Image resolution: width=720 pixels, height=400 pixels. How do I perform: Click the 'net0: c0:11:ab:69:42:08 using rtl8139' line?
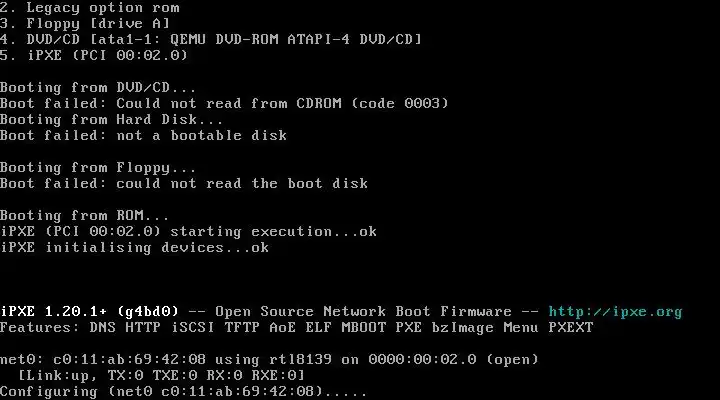269,360
